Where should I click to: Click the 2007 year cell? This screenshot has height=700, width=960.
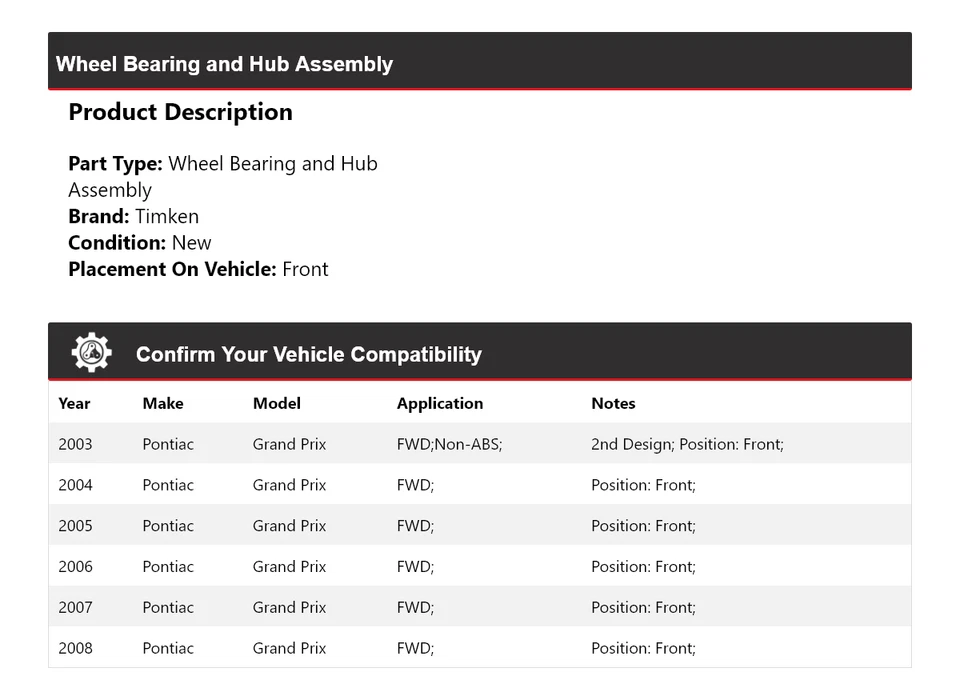(x=75, y=607)
